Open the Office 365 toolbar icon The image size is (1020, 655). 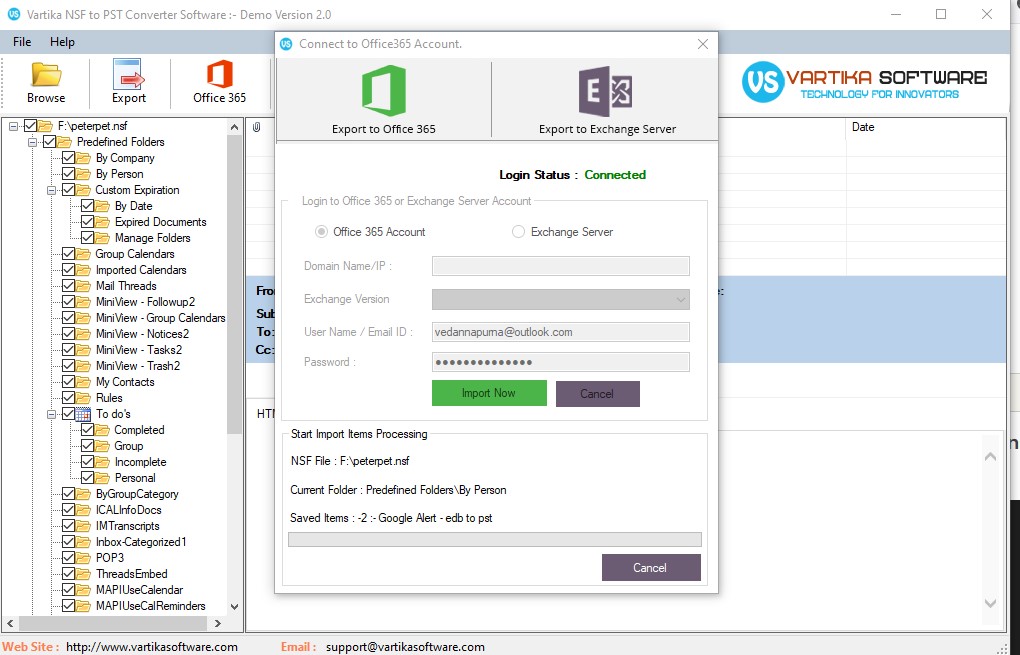coord(220,74)
